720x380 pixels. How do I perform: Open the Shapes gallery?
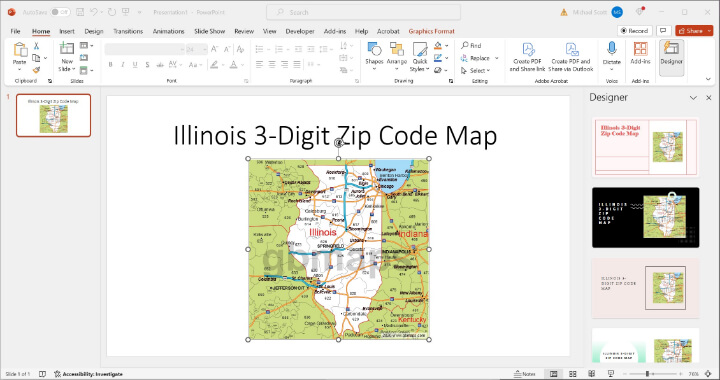click(374, 56)
